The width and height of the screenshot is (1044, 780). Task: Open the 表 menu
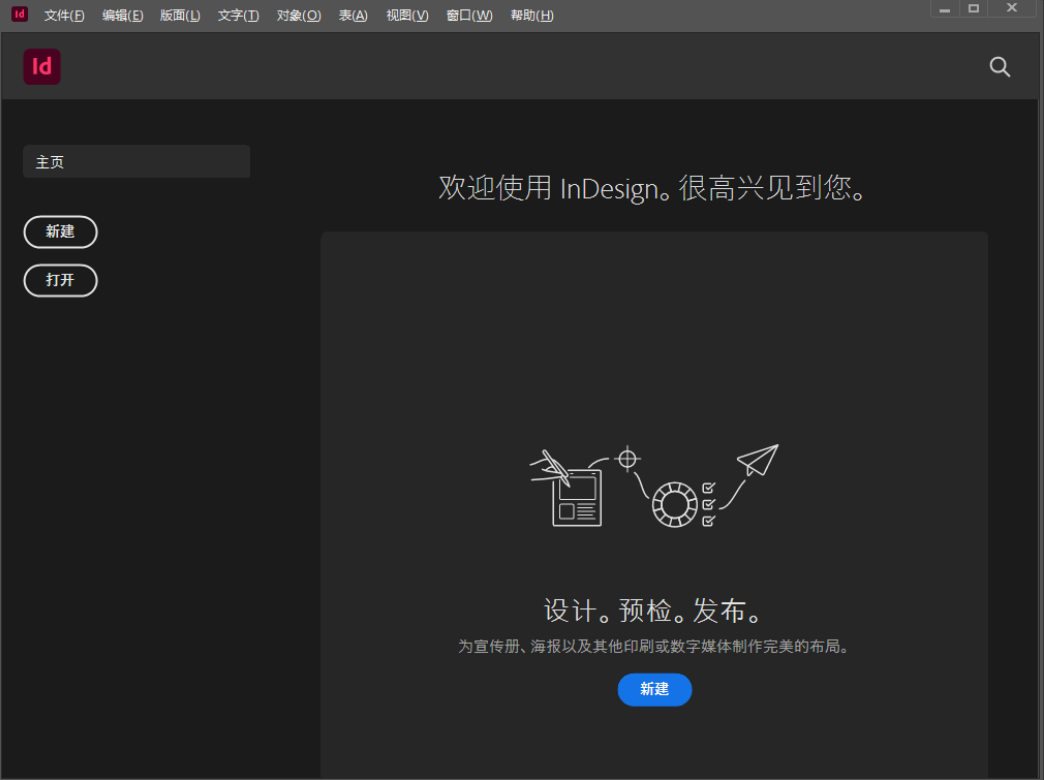pyautogui.click(x=352, y=15)
